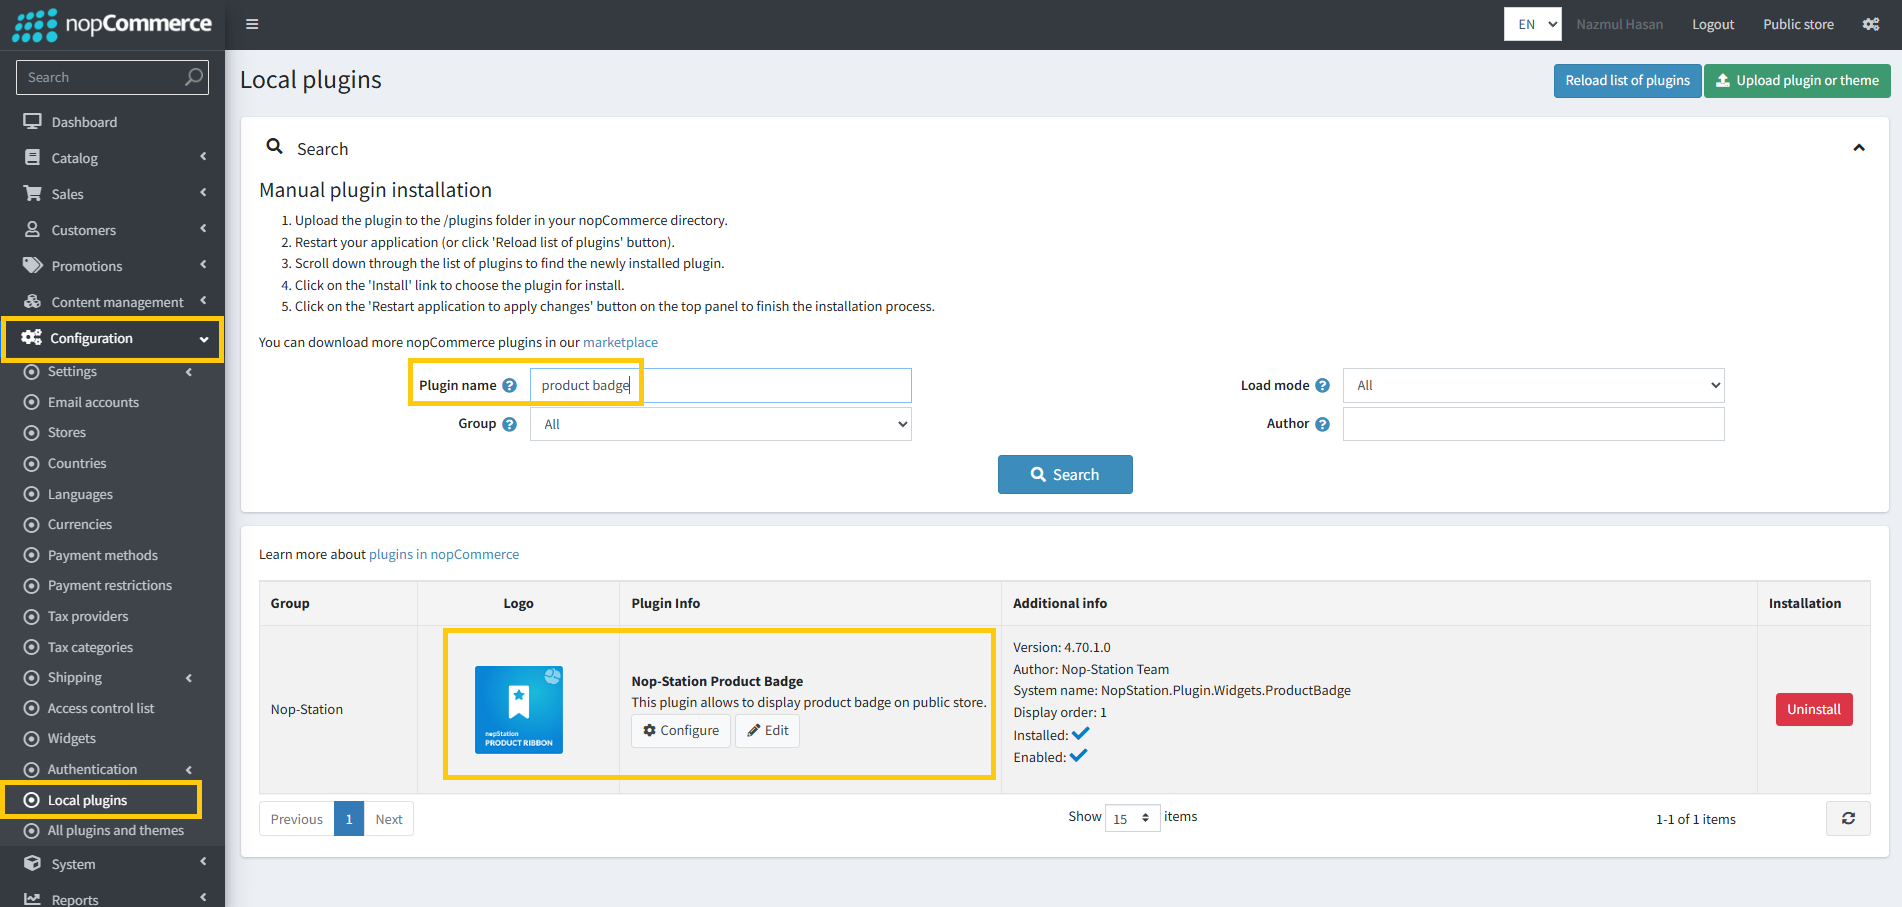Screen dimensions: 1902x907
Task: Click Reload list of plugins button
Action: coord(1627,81)
